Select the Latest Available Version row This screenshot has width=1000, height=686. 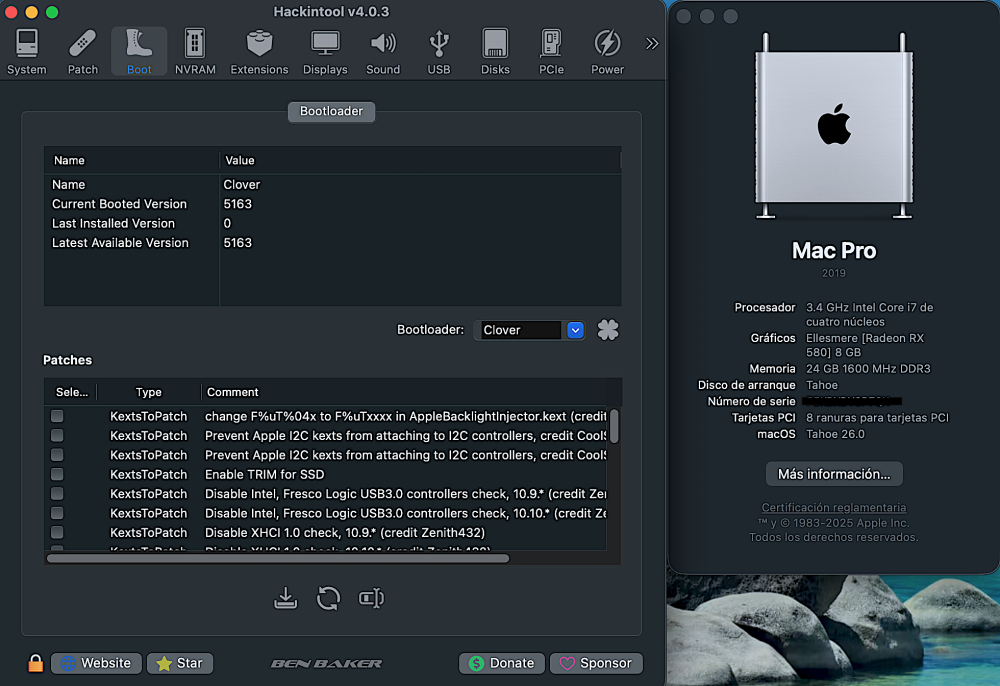332,243
